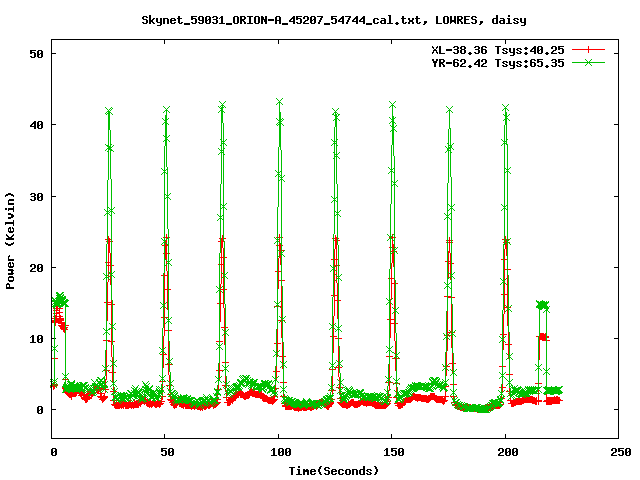Click the y-axis tick label '20'
This screenshot has height=480, width=640.
click(x=36, y=268)
